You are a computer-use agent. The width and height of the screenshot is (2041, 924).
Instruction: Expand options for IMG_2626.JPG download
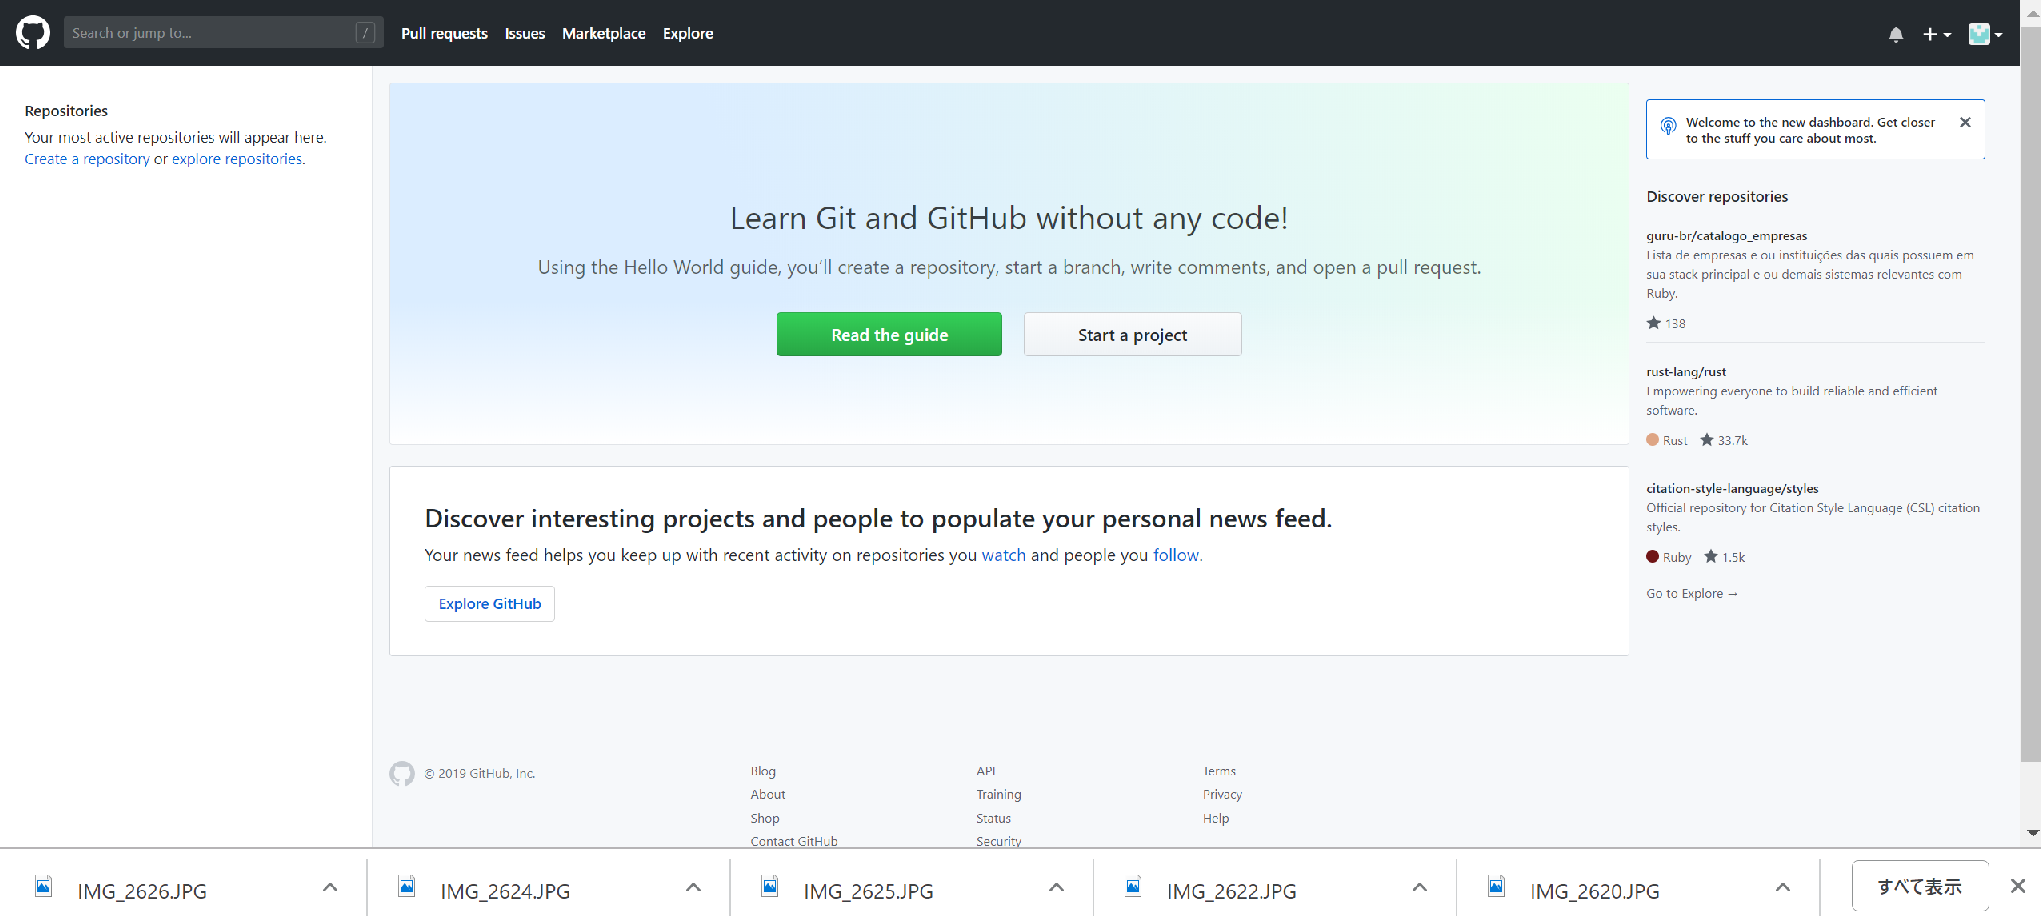330,888
